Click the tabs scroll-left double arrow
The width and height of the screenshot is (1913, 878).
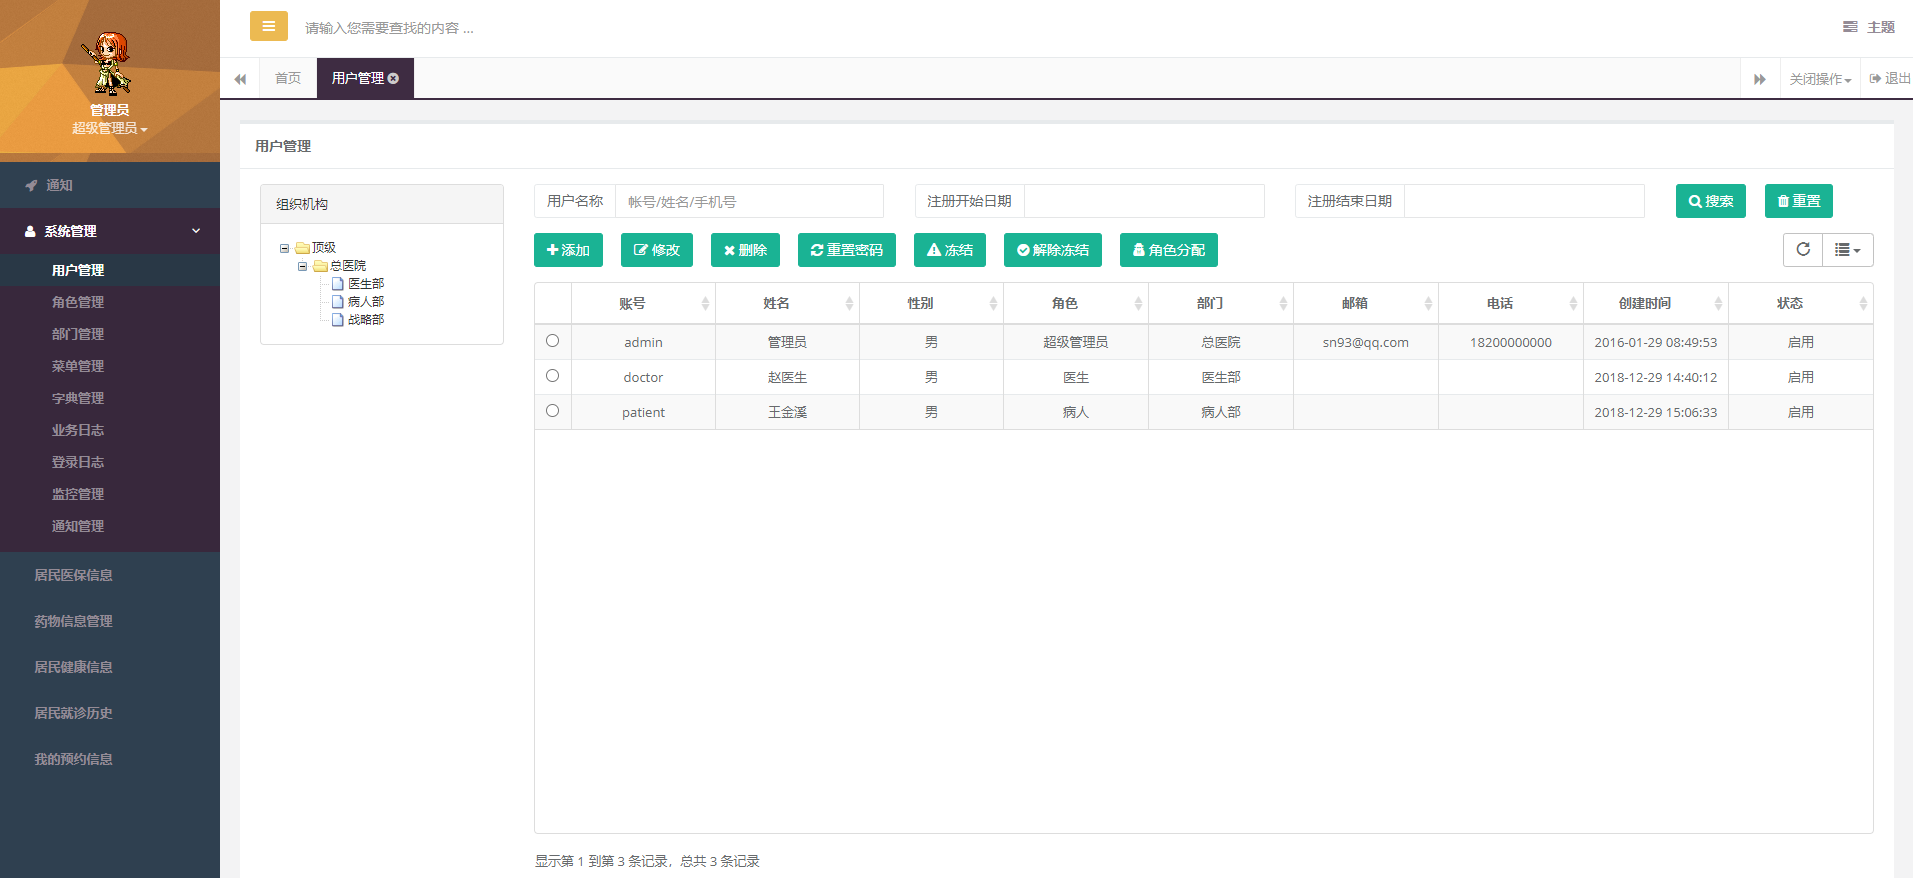tap(240, 79)
